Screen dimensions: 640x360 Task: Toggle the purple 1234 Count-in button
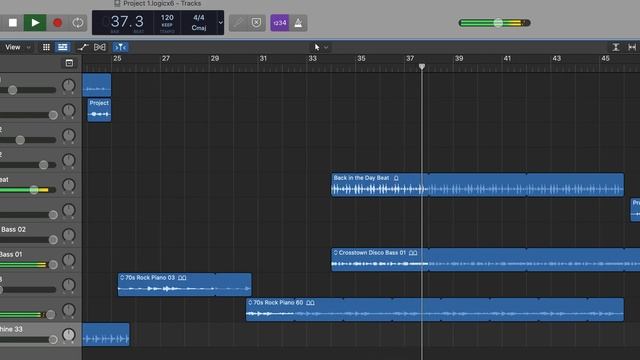click(280, 23)
